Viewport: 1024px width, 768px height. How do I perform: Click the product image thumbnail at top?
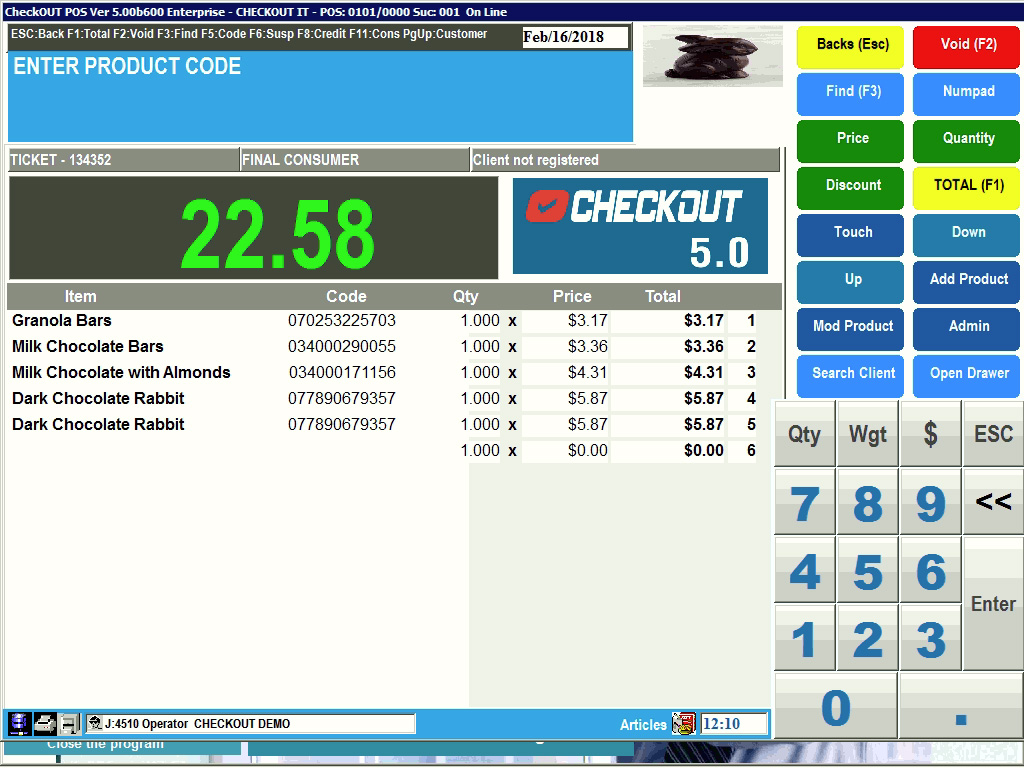(712, 56)
